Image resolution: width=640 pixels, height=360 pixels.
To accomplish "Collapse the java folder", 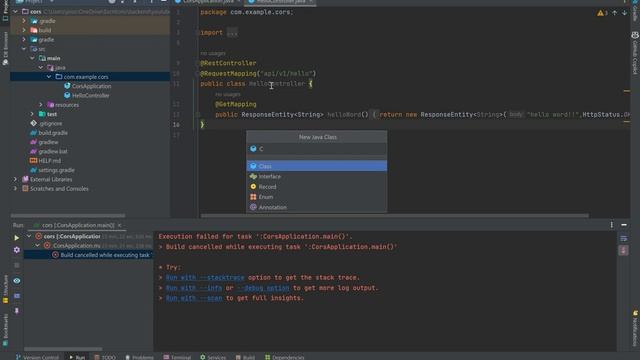I will 41,68.
